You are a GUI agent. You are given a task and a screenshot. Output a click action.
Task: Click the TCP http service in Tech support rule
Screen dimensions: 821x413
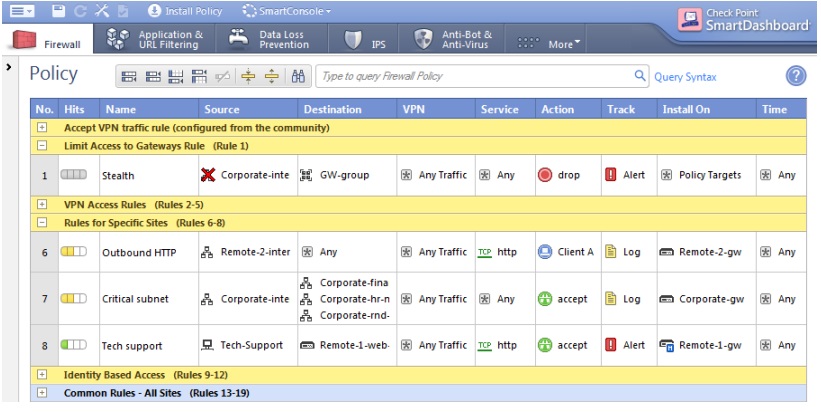(497, 345)
